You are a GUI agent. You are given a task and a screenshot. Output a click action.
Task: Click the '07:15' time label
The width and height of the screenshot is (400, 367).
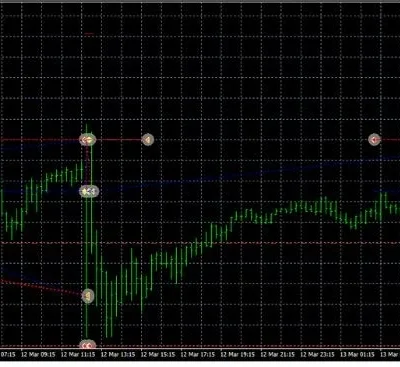click(8, 354)
